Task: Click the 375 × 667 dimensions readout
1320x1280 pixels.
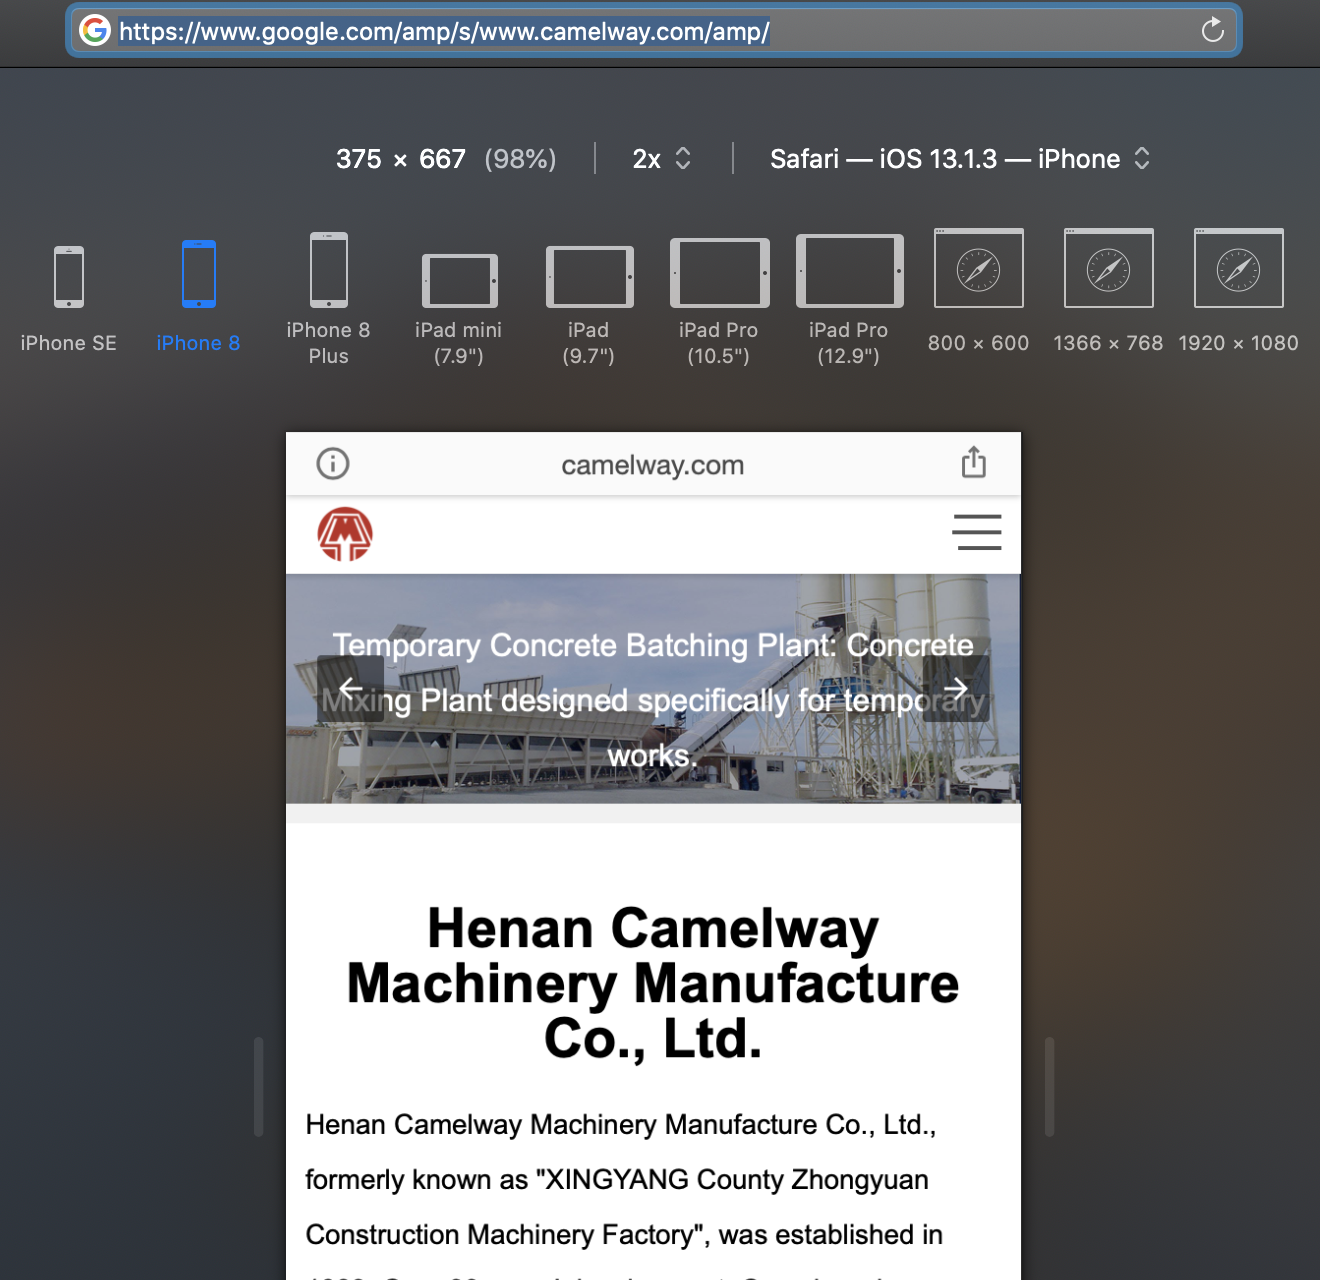Action: (x=401, y=159)
